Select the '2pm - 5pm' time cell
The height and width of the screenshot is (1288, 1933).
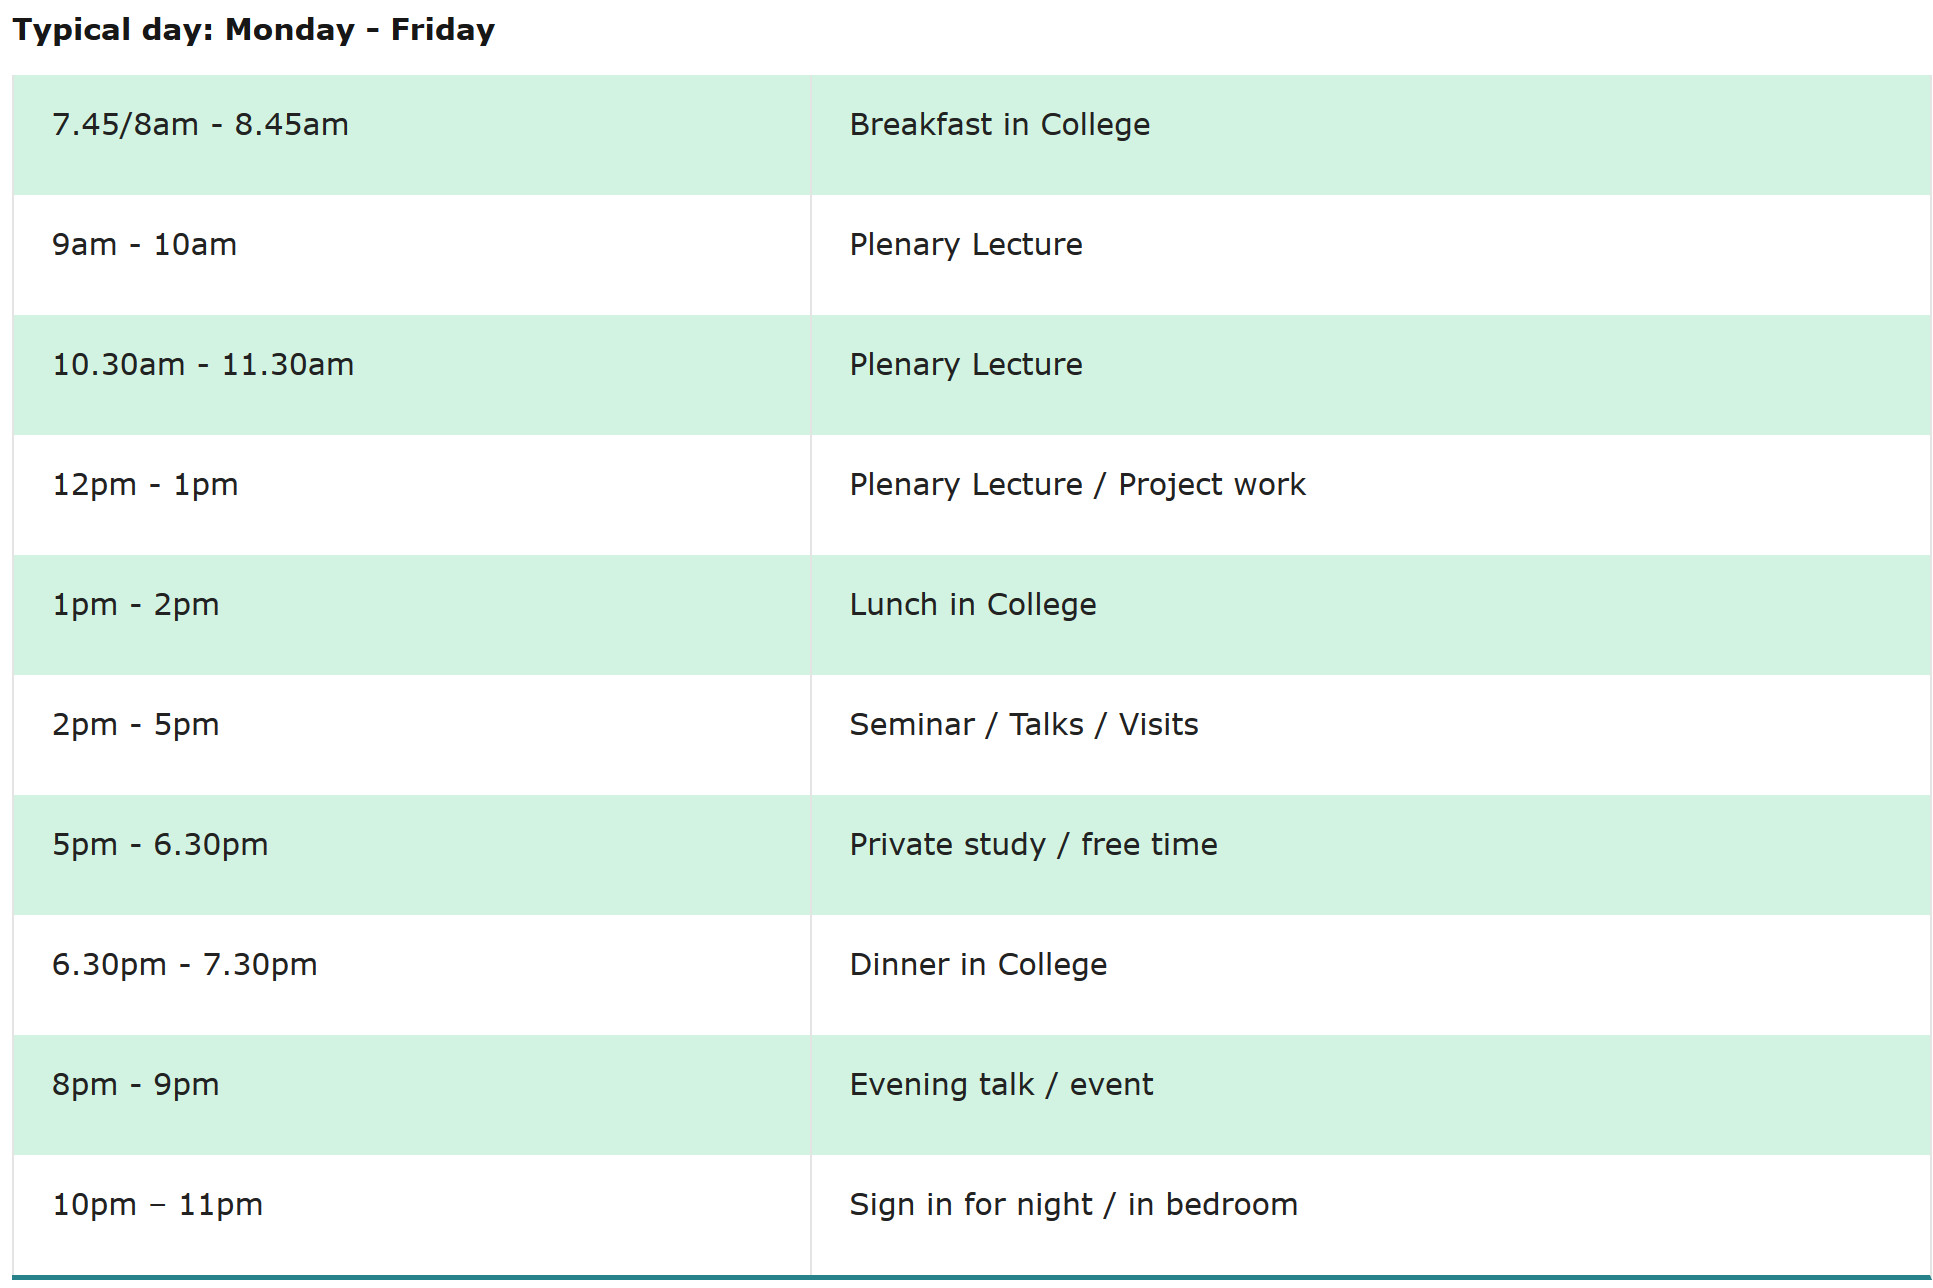pos(411,735)
